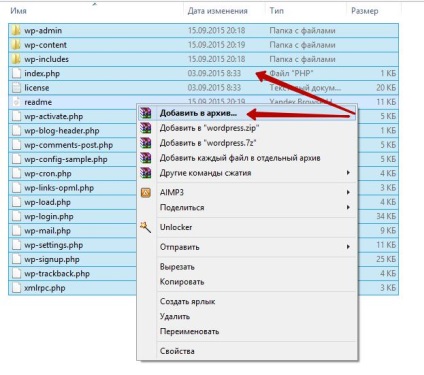Screen dimensions: 424x375
Task: Click the wp-content folder icon
Action: [16, 45]
